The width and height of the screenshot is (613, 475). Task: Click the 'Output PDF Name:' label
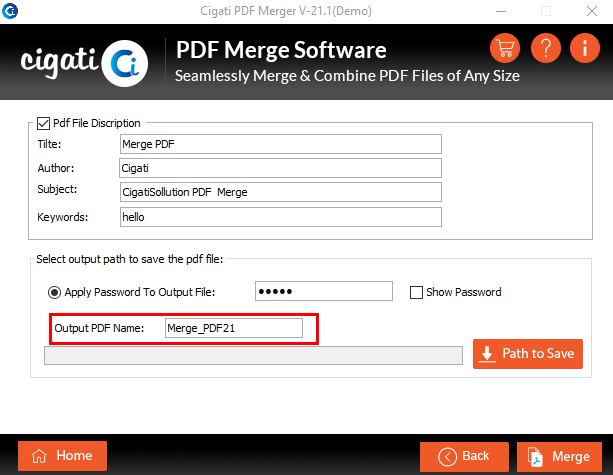pyautogui.click(x=99, y=328)
